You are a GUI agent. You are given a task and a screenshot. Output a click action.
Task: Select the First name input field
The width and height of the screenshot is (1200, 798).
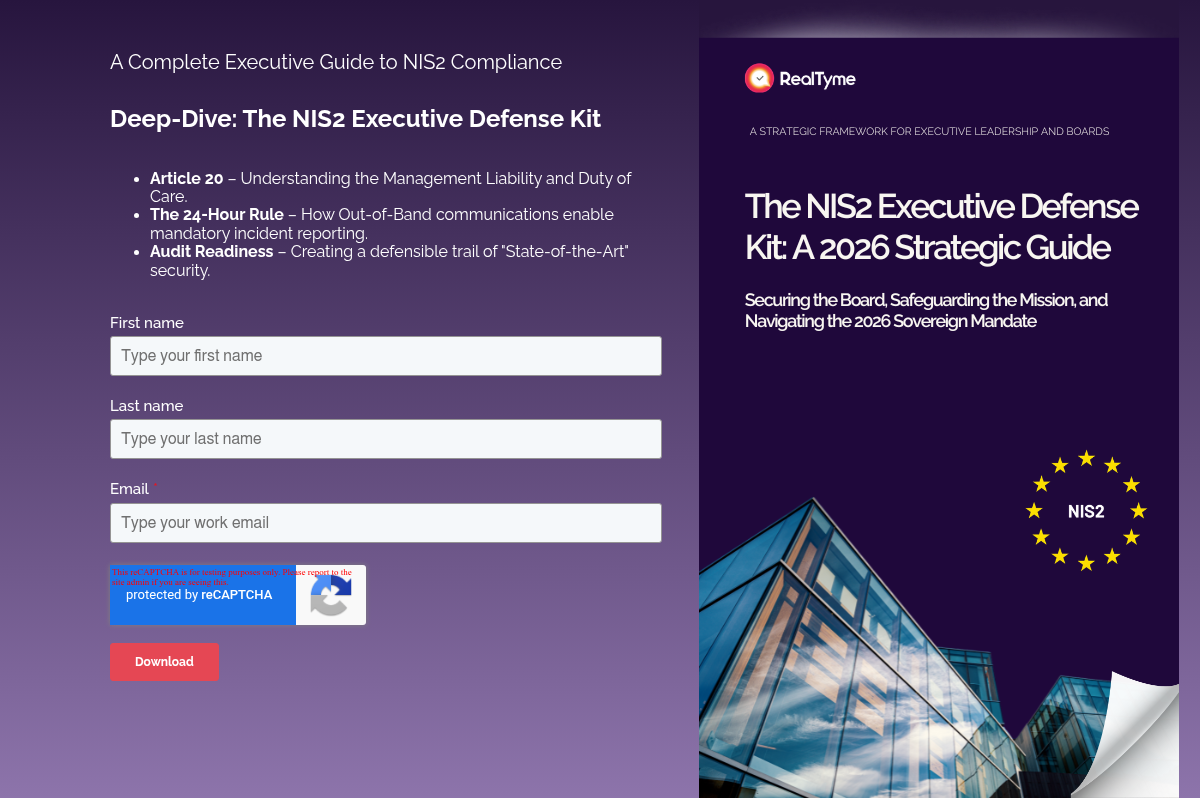385,355
